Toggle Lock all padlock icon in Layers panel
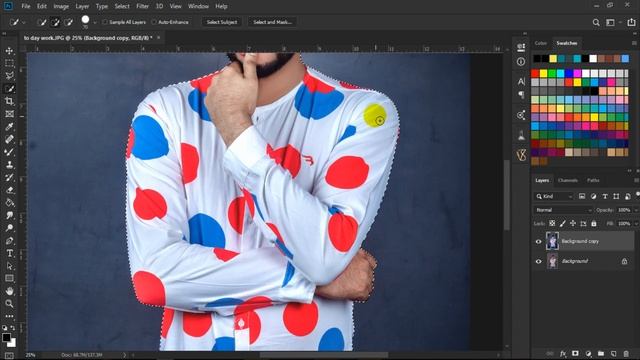 point(594,223)
